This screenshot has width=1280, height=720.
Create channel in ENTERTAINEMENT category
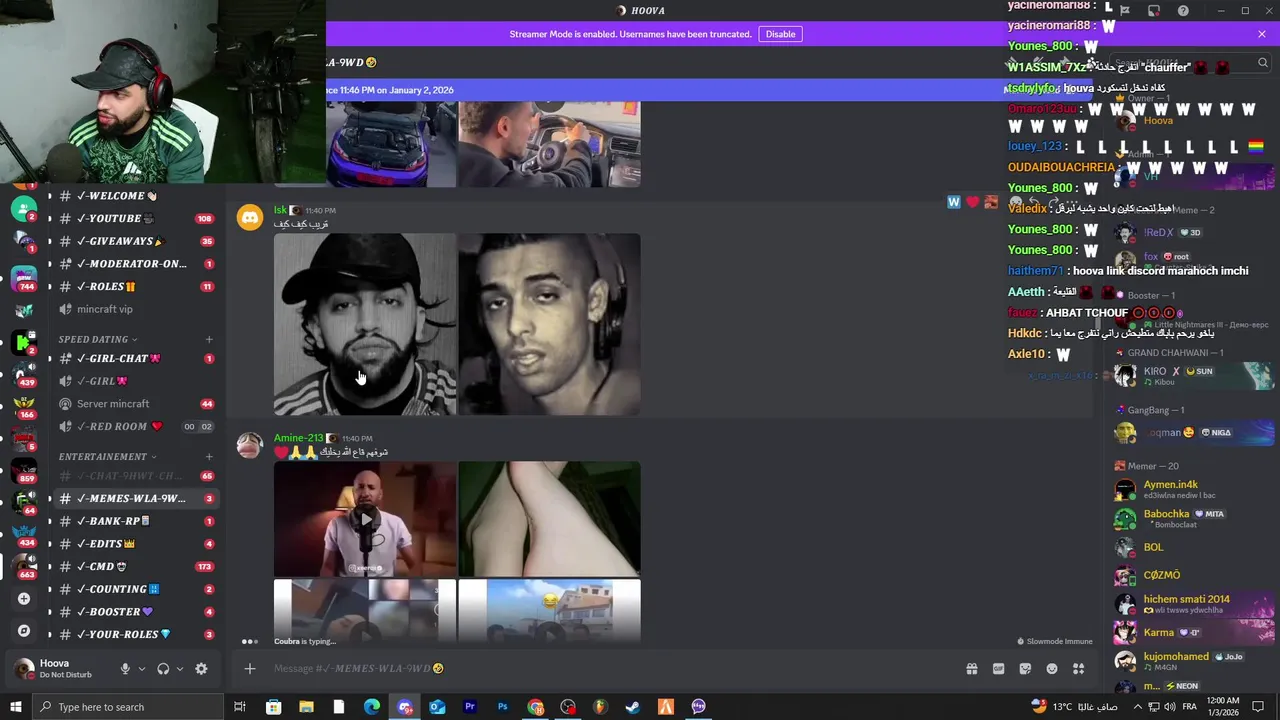[209, 457]
